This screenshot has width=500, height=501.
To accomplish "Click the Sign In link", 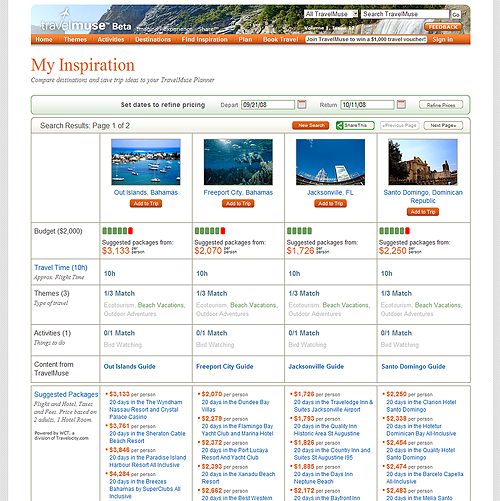I will point(443,39).
